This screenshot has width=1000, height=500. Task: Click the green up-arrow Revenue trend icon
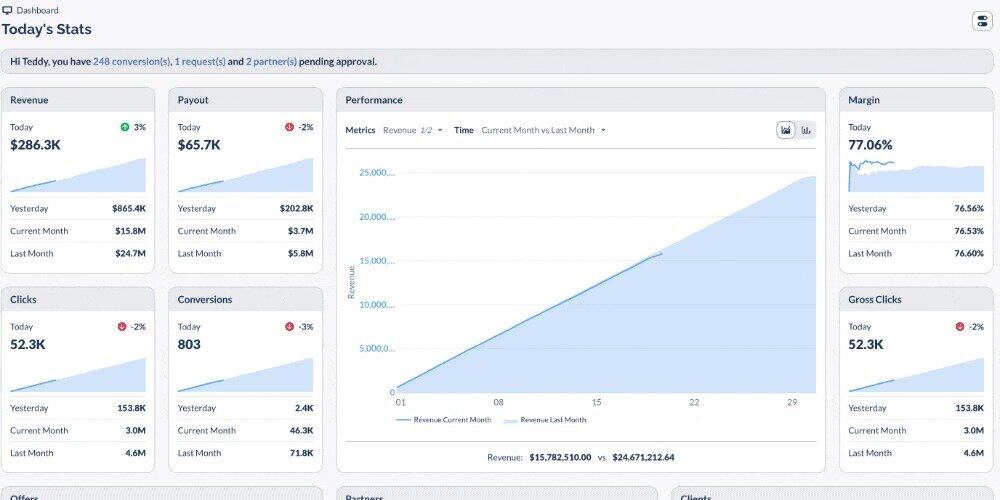(x=125, y=127)
